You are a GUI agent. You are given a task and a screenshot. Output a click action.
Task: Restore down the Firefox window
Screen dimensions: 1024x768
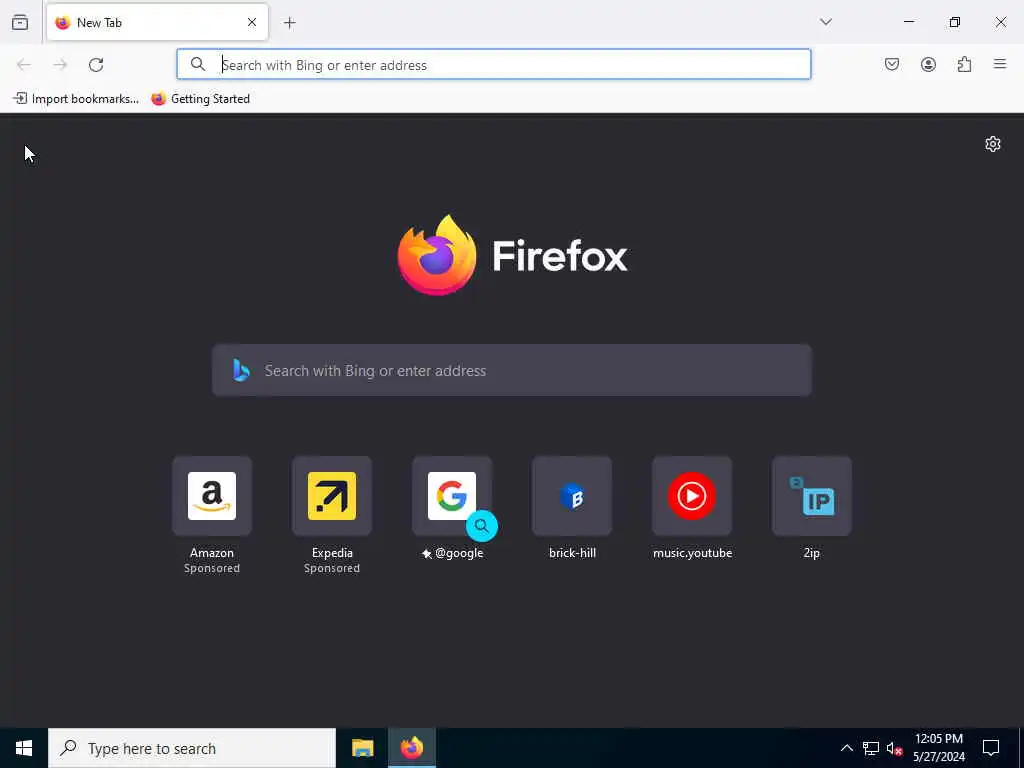click(954, 22)
